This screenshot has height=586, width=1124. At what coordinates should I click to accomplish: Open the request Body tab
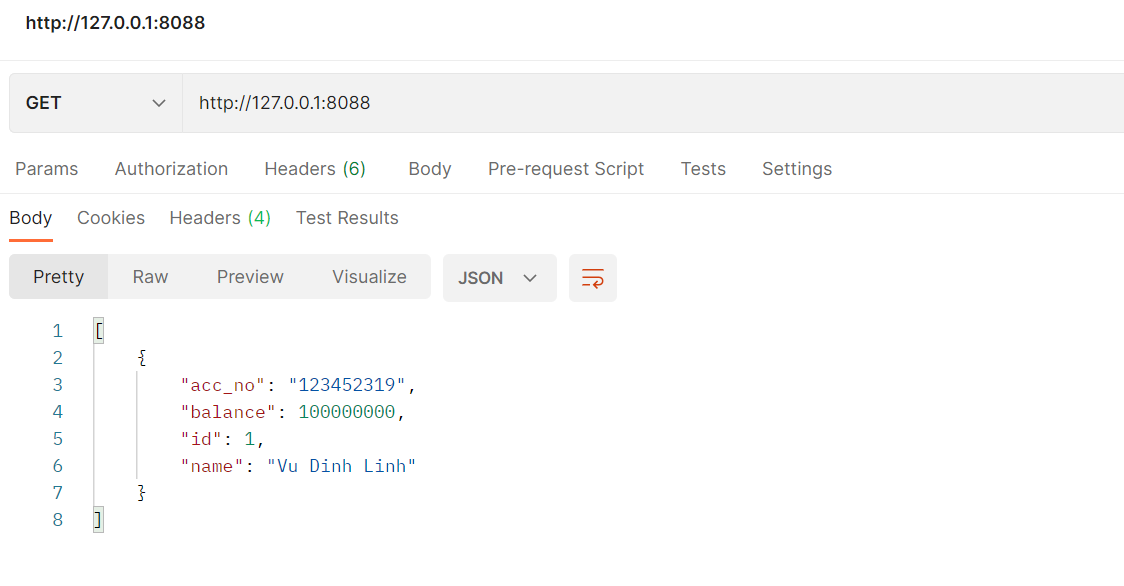(429, 168)
